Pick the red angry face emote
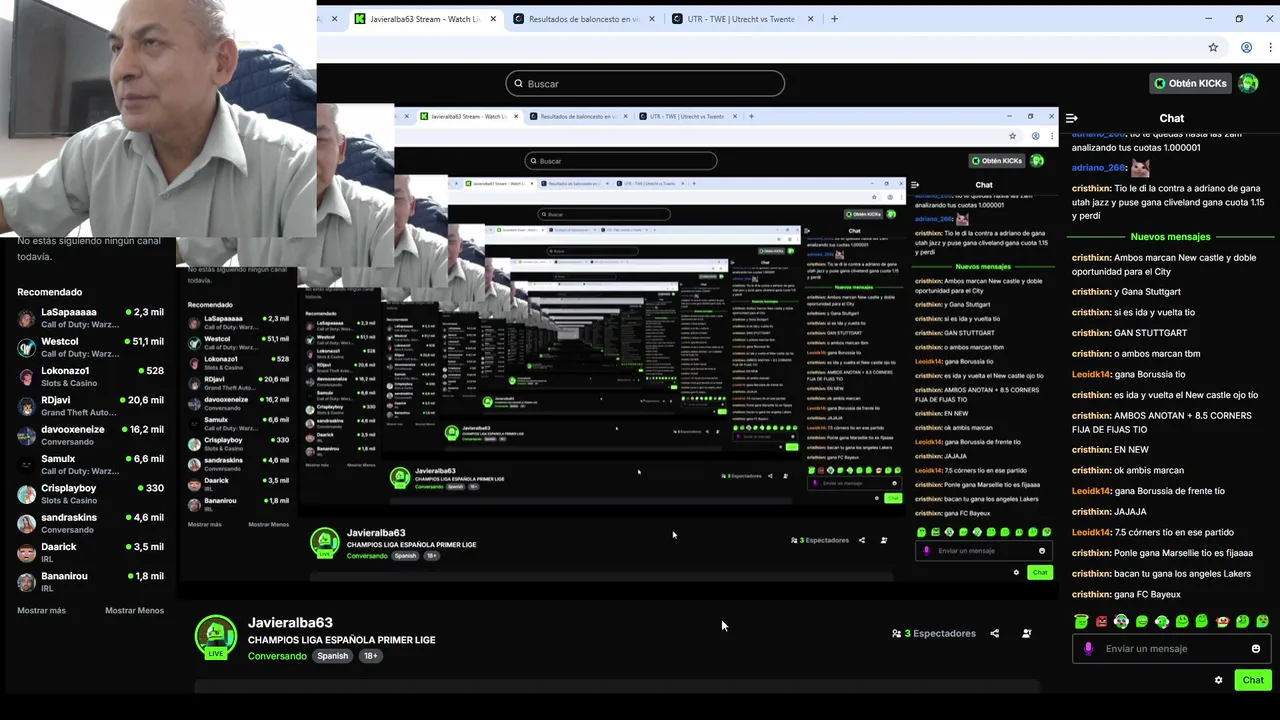The width and height of the screenshot is (1280, 720). click(x=1101, y=621)
